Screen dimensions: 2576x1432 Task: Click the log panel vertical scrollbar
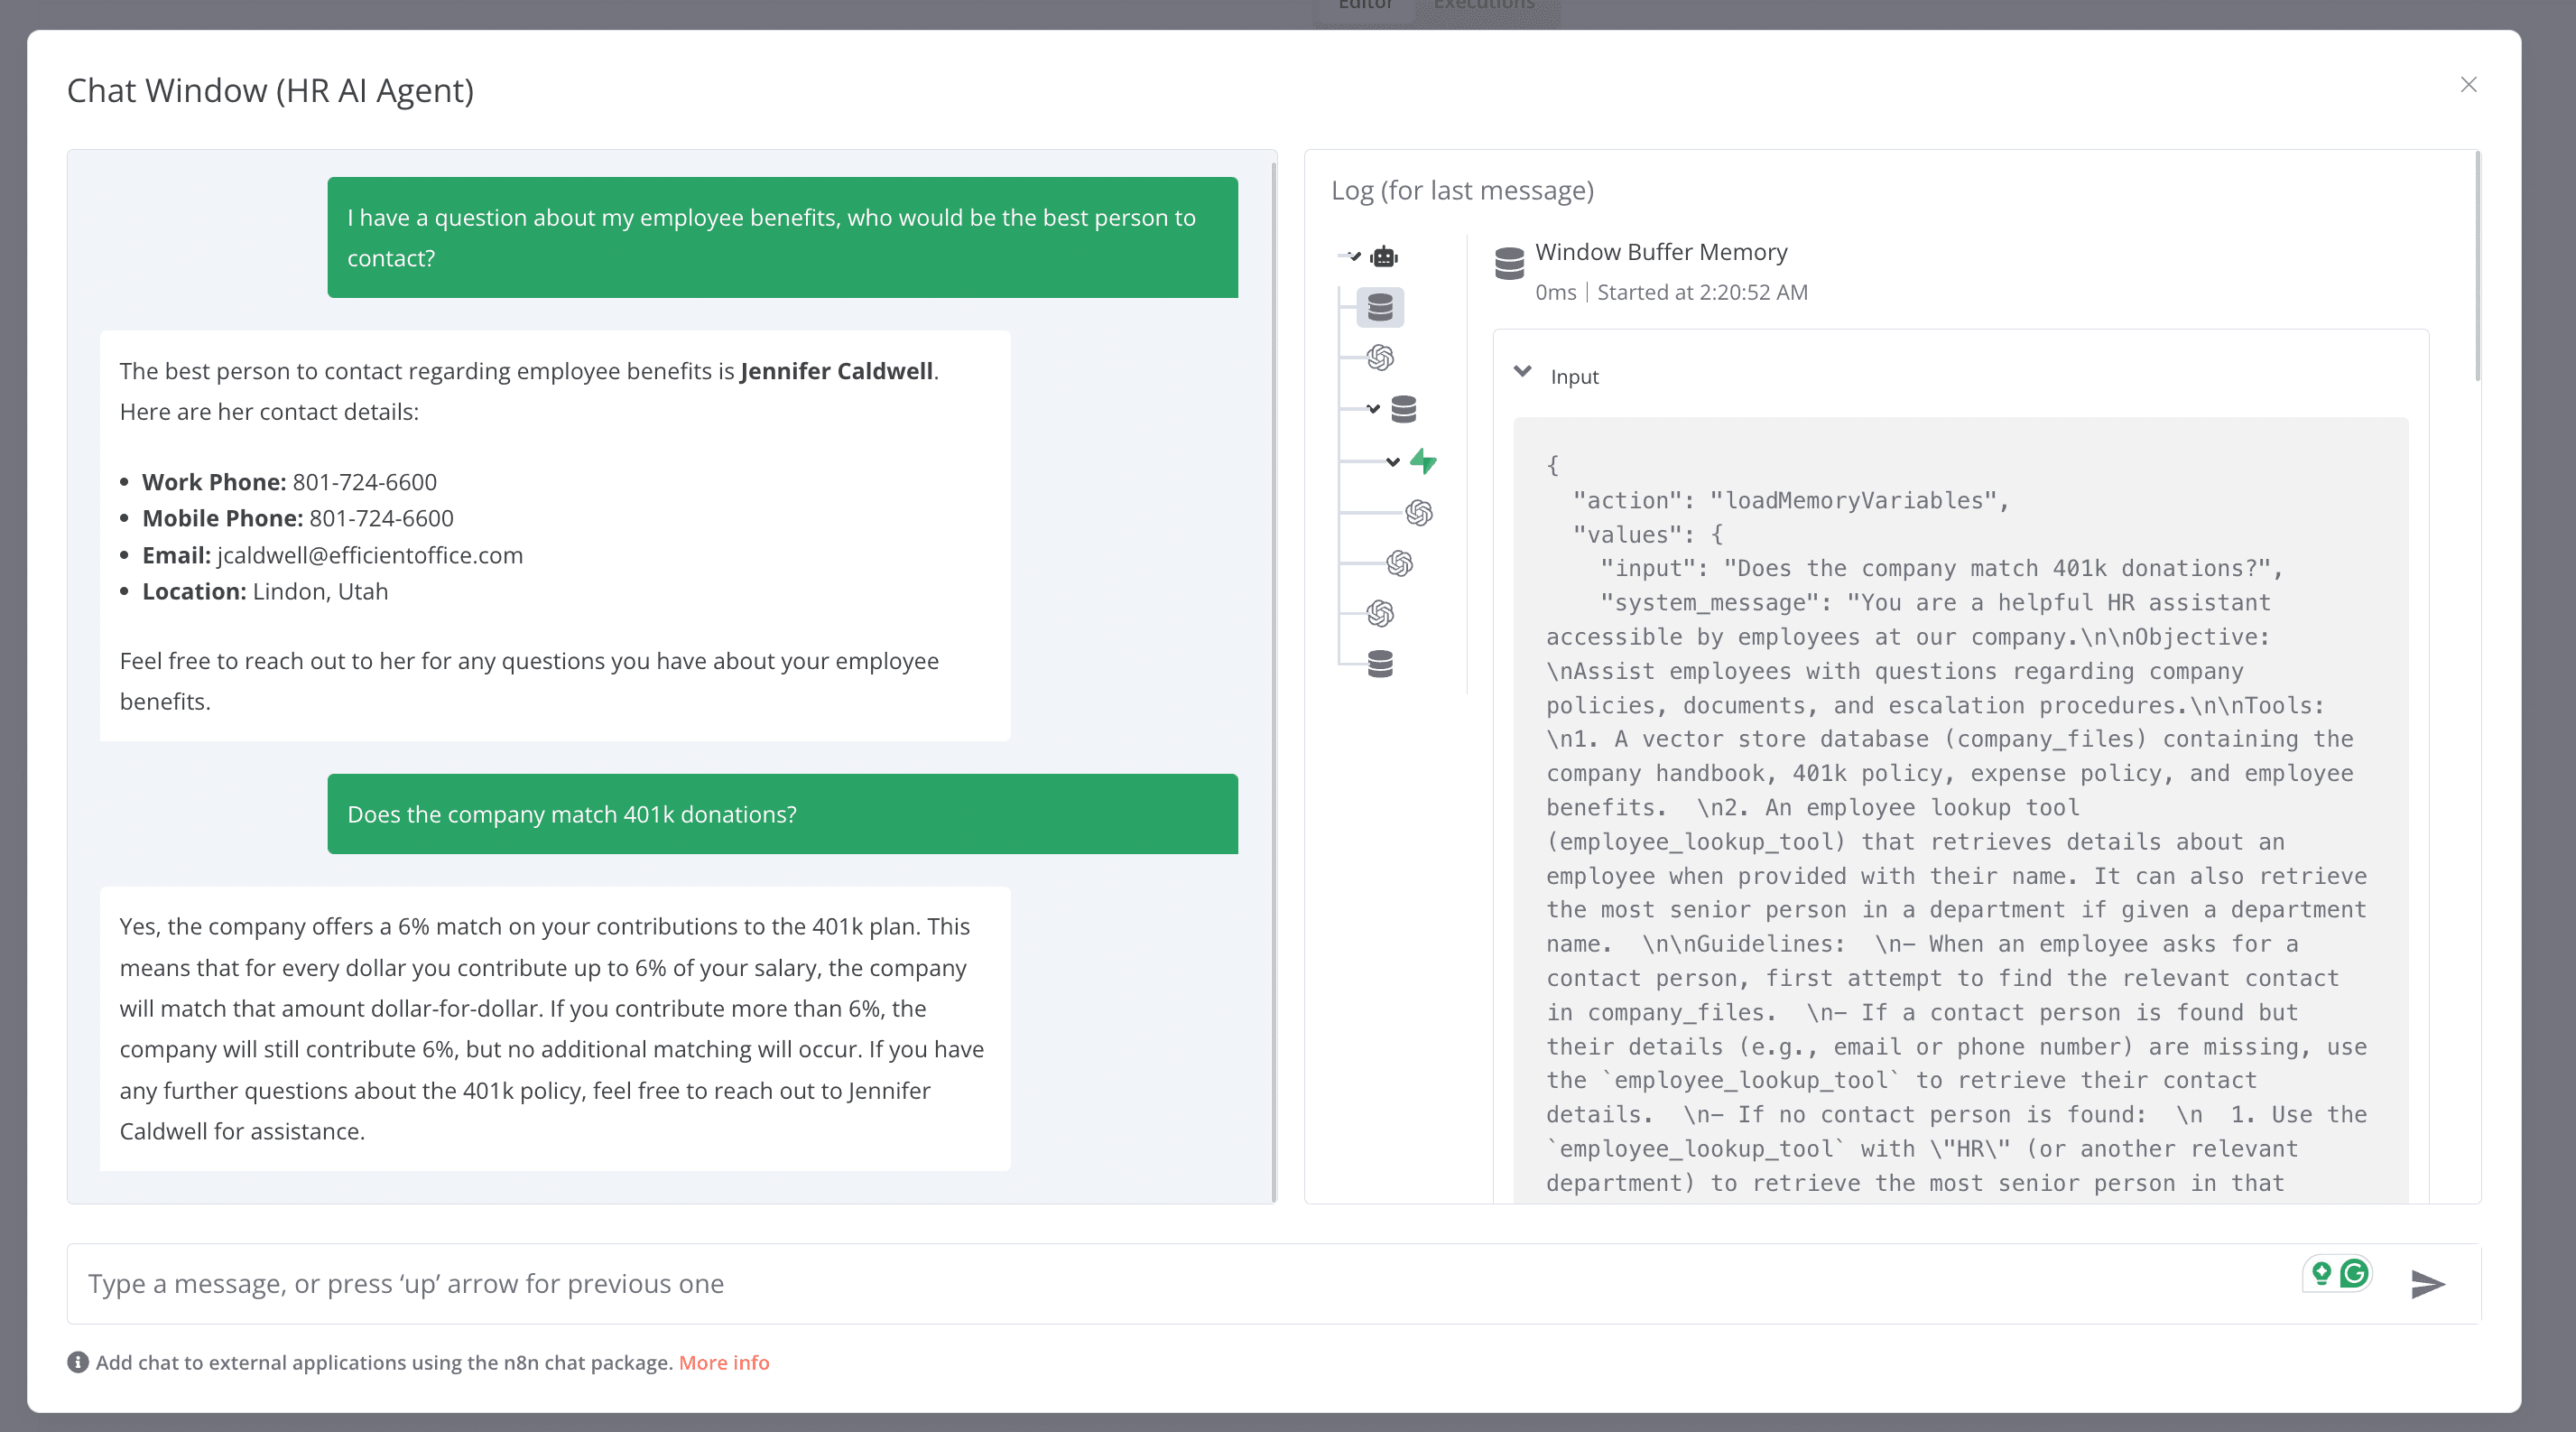click(2477, 266)
